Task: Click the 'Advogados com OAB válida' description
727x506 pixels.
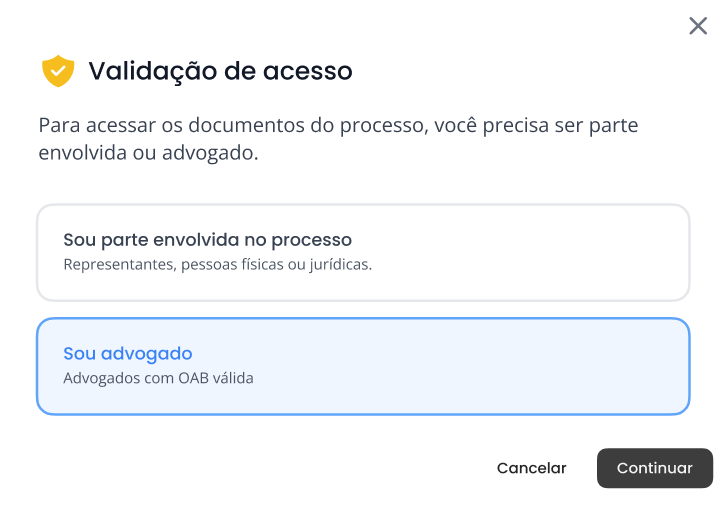Action: coord(158,378)
